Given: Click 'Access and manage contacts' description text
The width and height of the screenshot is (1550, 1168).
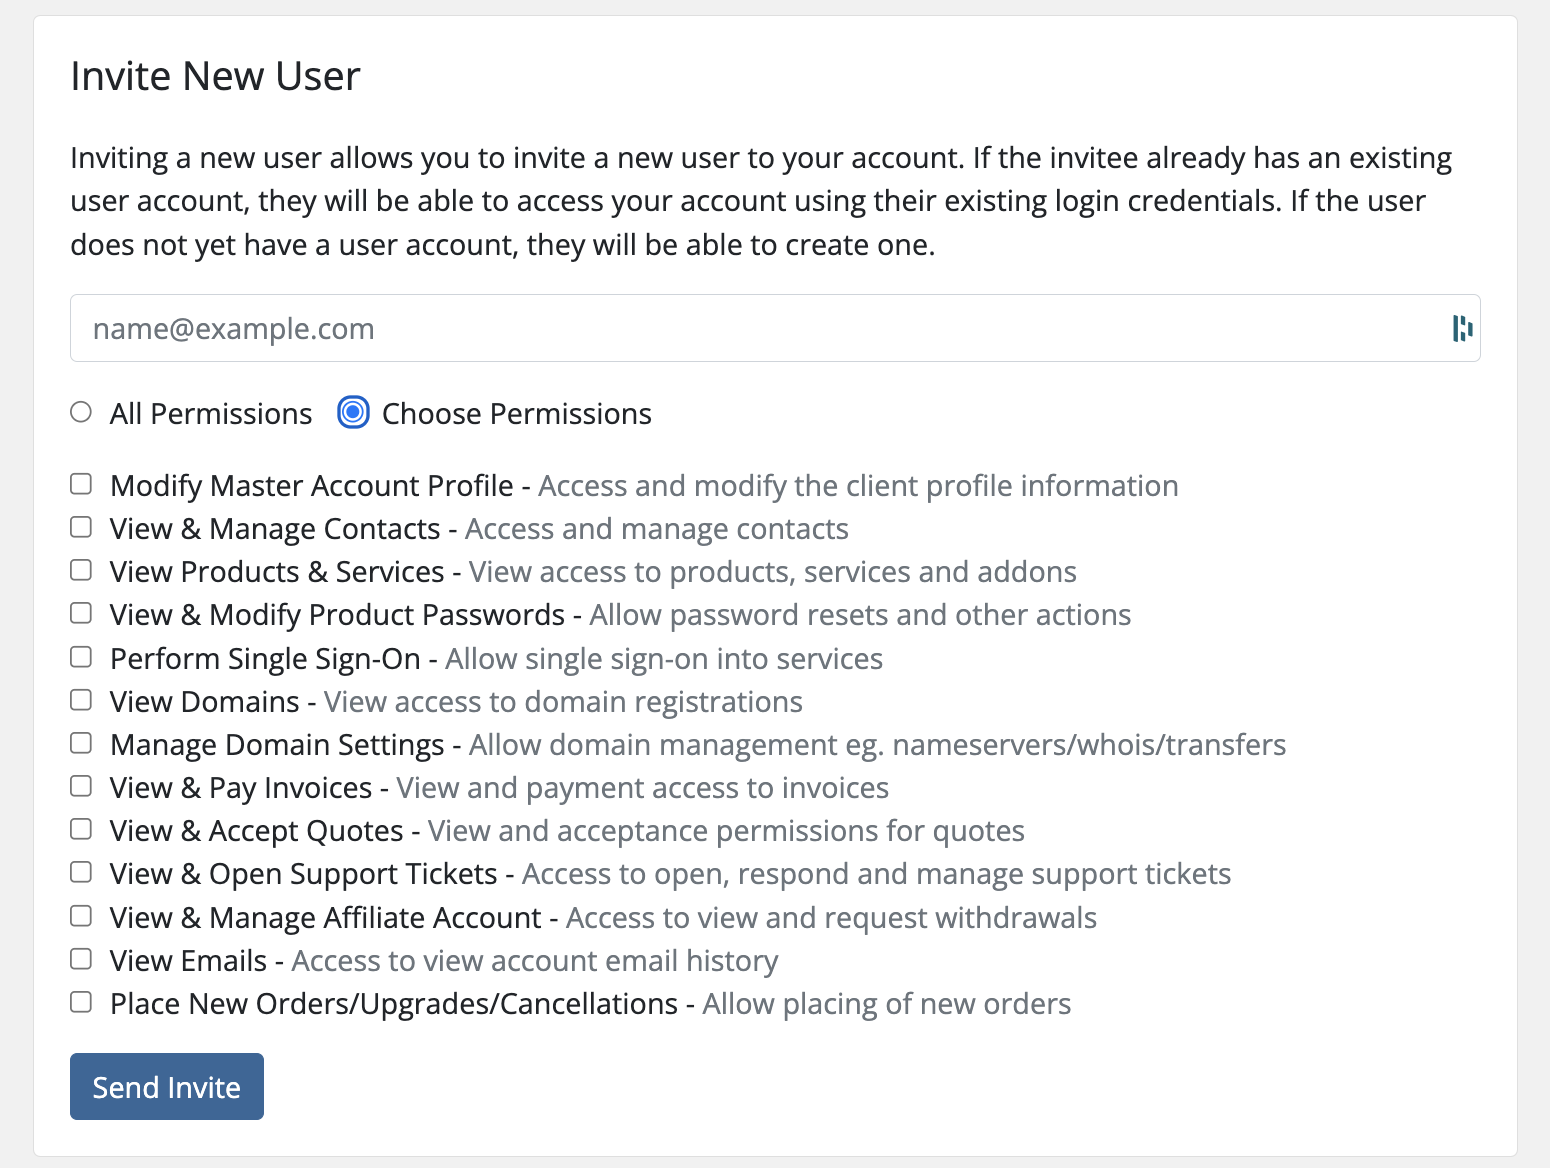Looking at the screenshot, I should 657,528.
